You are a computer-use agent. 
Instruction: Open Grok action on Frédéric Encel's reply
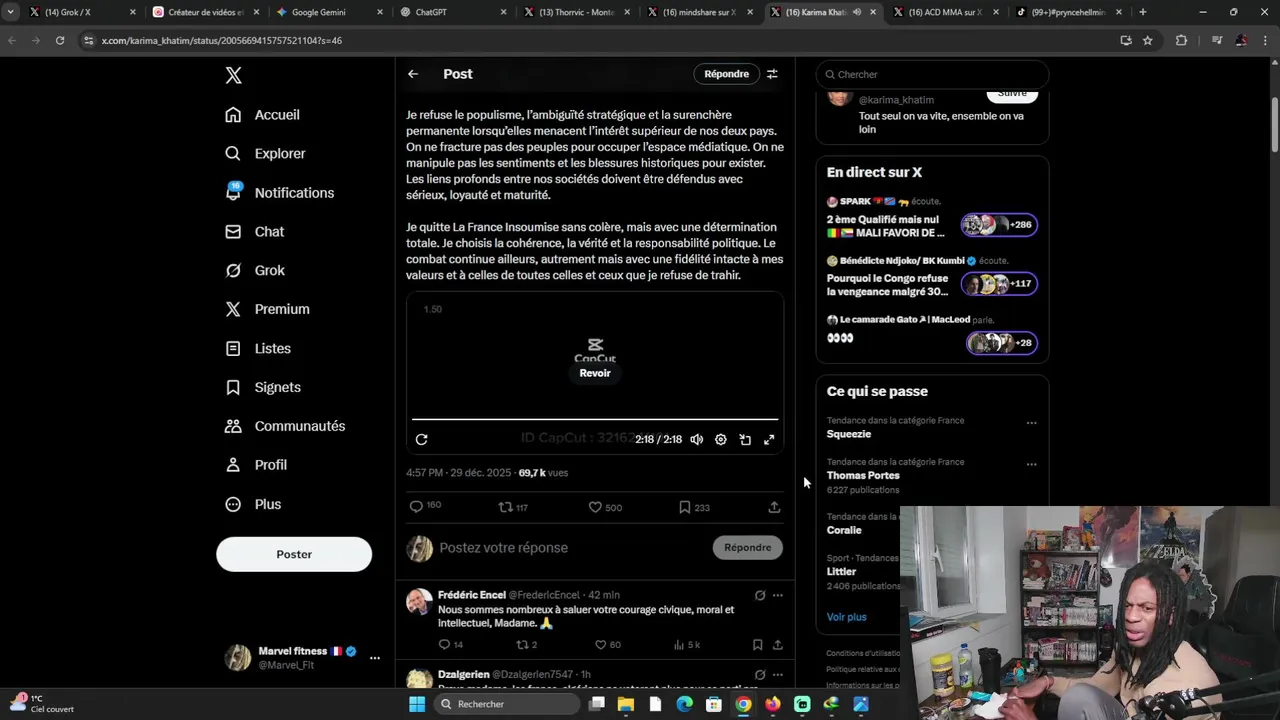point(760,595)
